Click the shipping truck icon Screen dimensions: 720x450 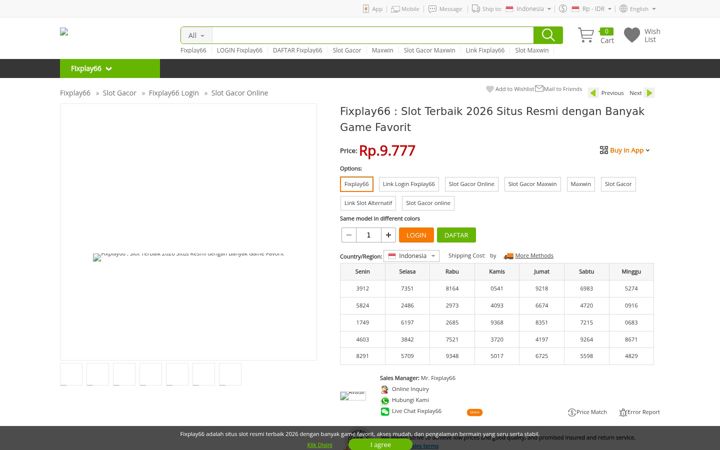[x=508, y=256]
